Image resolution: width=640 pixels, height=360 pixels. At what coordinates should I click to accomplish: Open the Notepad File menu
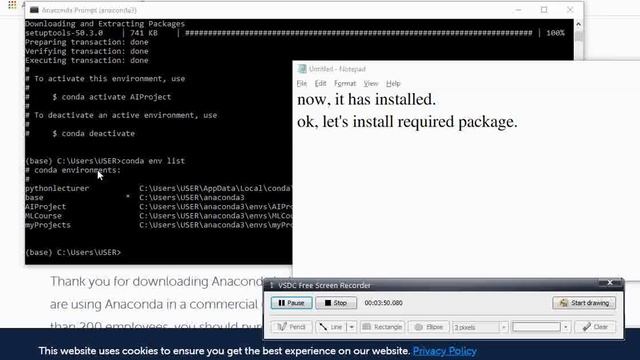[302, 83]
